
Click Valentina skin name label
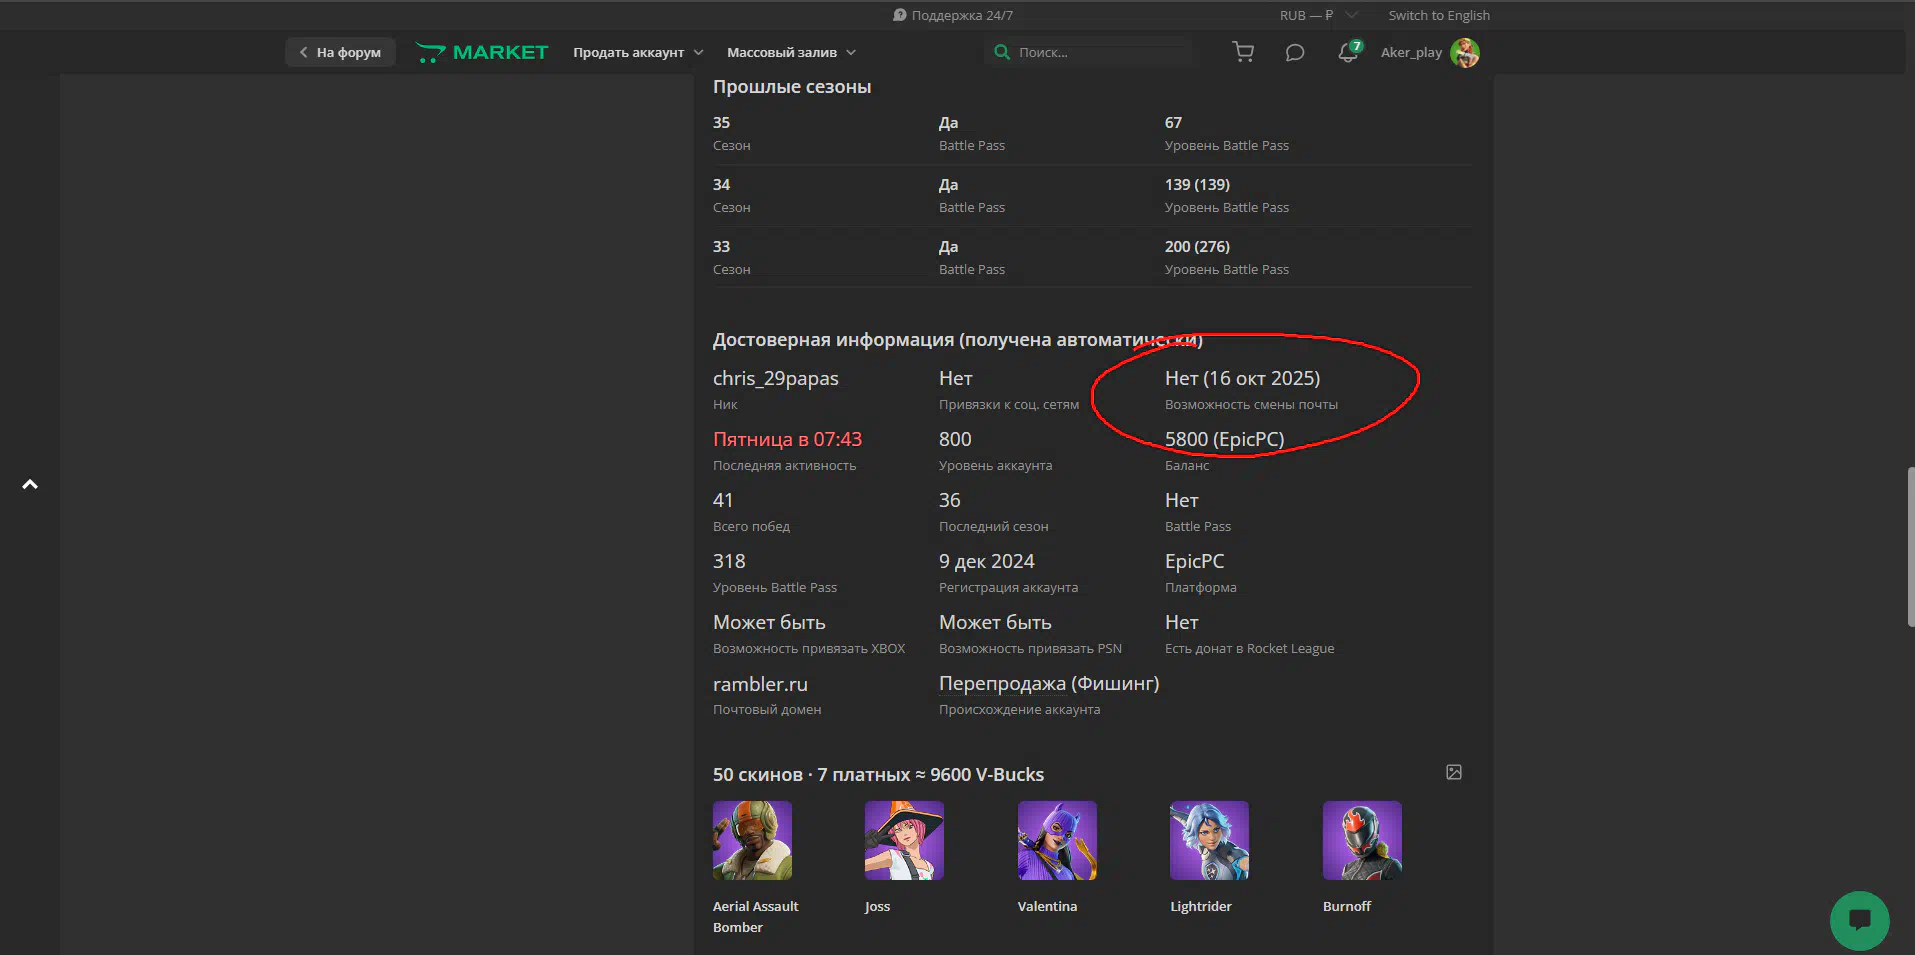(1047, 906)
